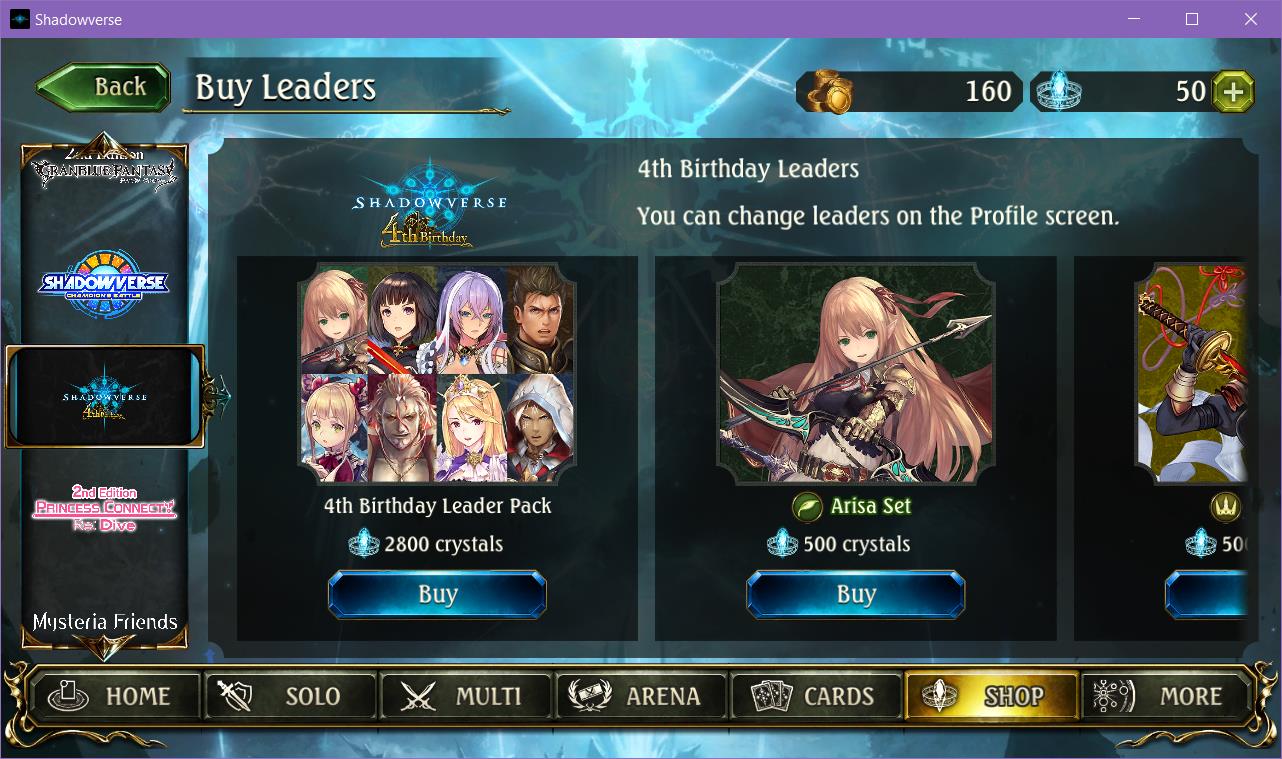Switch to the ARENA tab
Image resolution: width=1282 pixels, height=759 pixels.
pos(640,696)
